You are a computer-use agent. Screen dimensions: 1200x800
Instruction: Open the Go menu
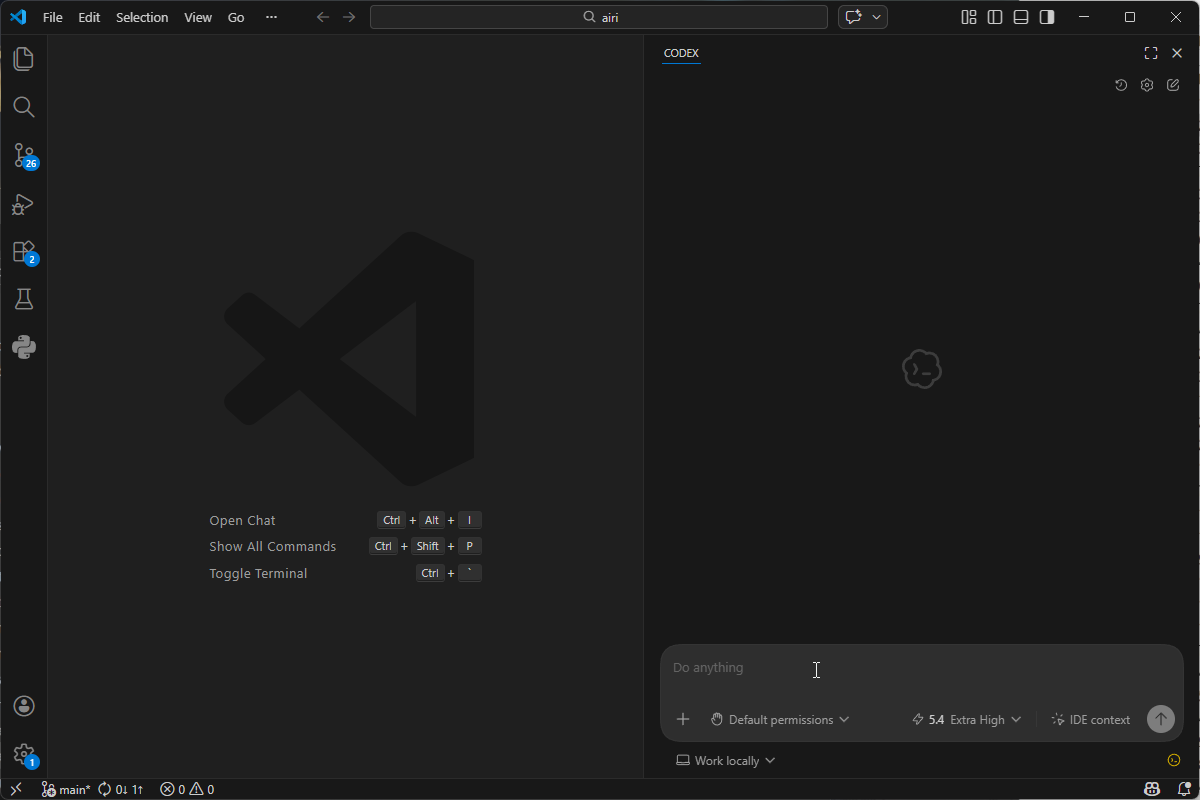236,17
